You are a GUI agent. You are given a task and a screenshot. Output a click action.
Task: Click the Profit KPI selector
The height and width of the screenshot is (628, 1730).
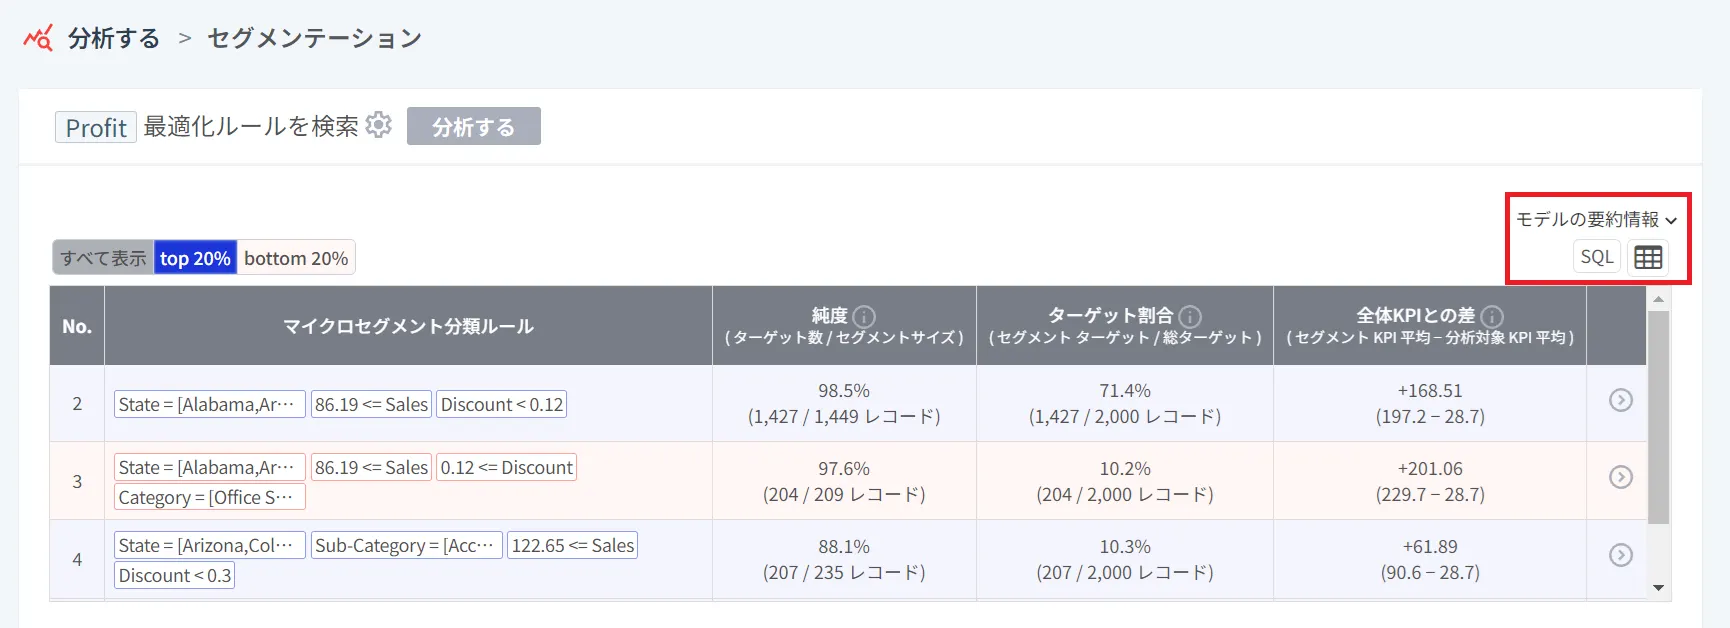96,127
